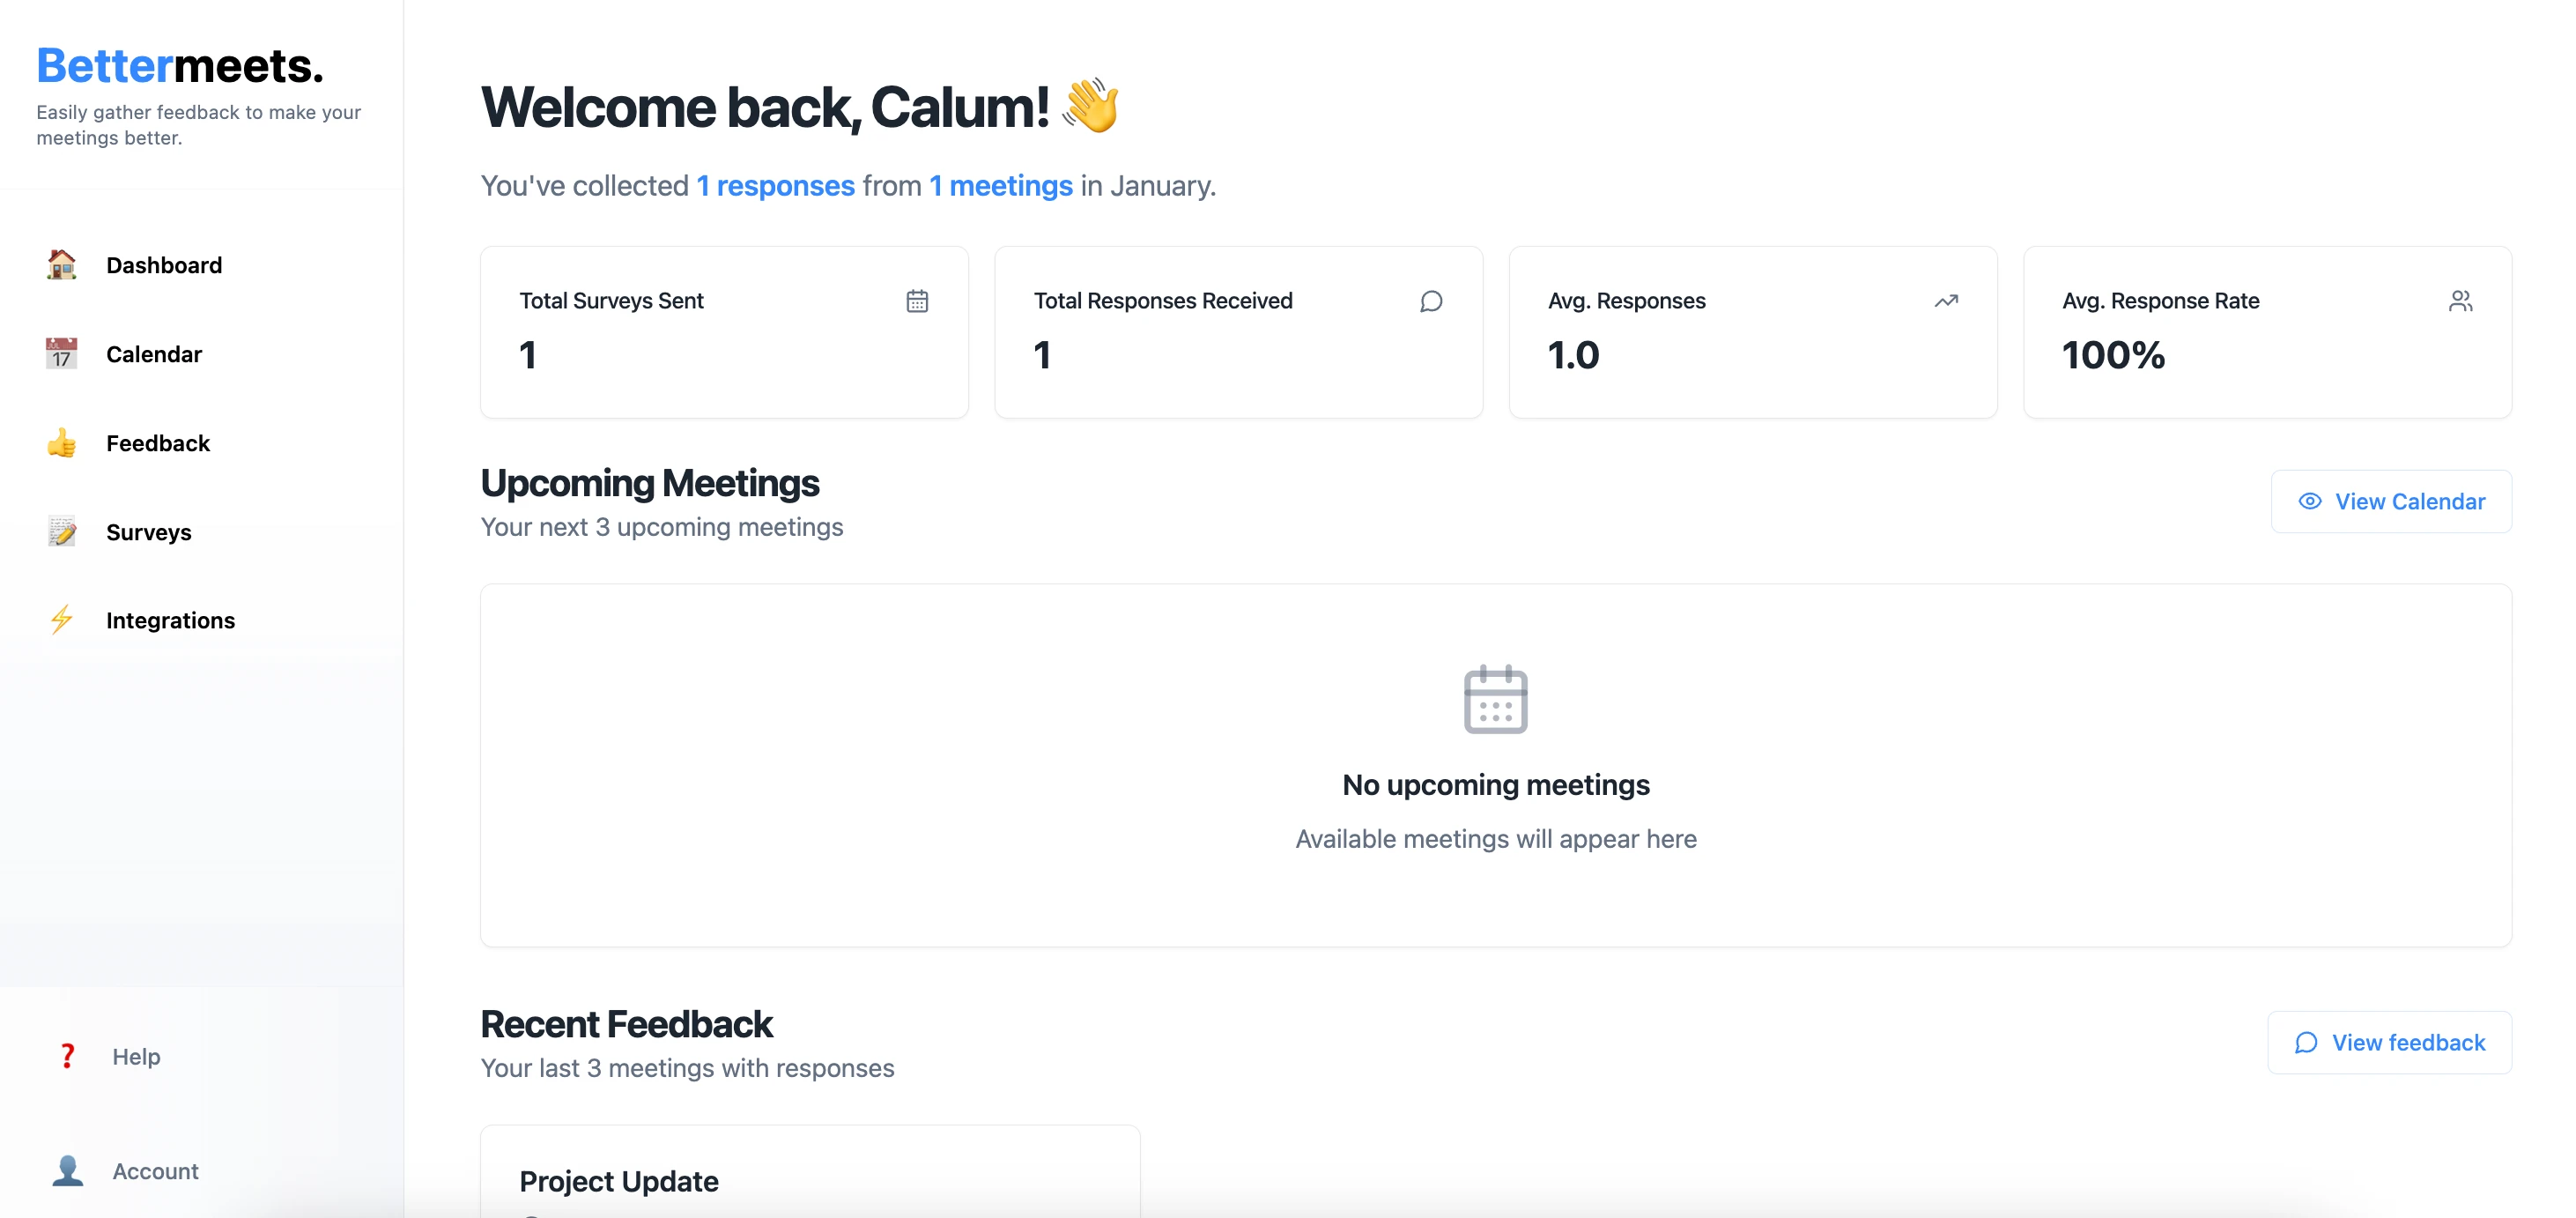Go to the Integrations menu item

click(x=171, y=620)
